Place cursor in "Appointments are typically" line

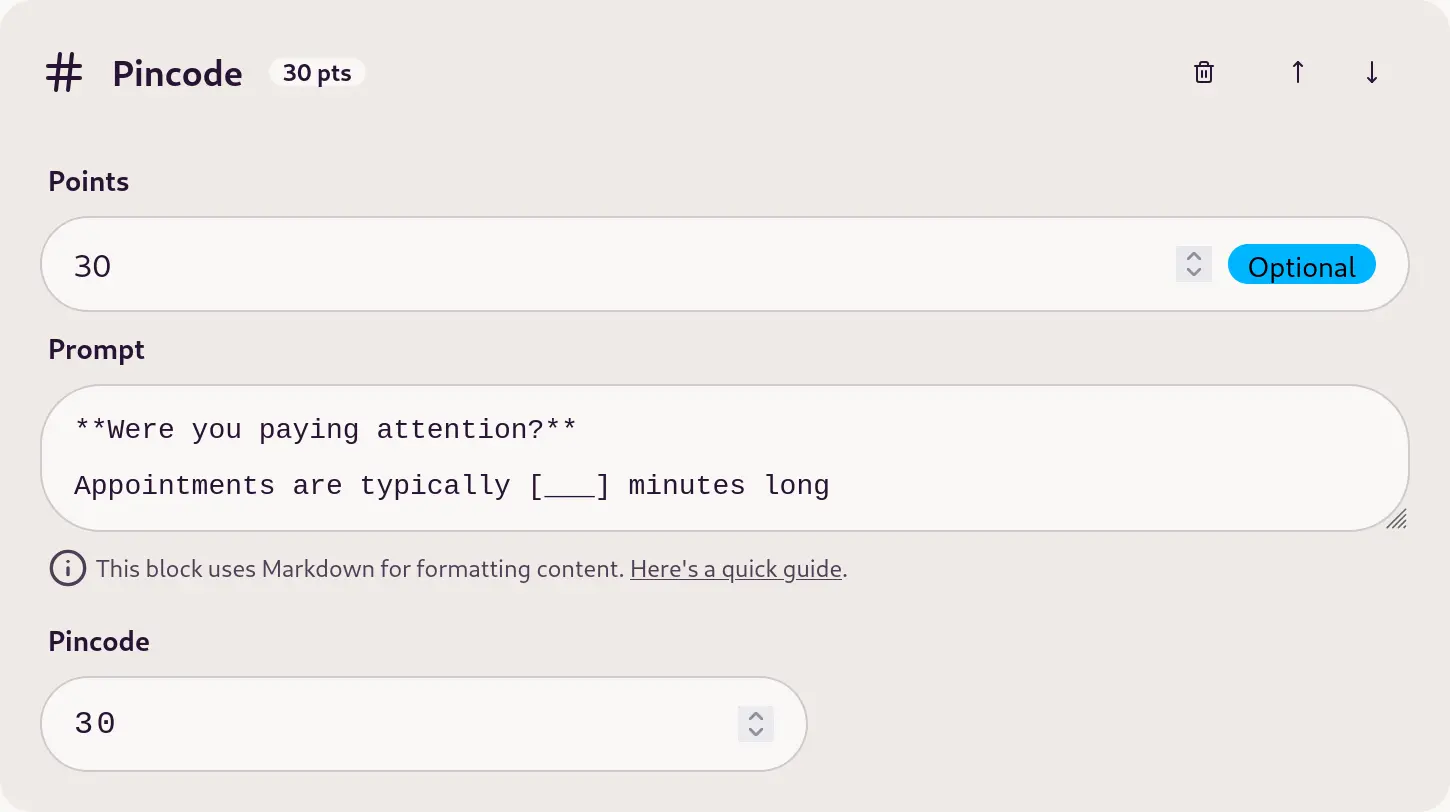pos(452,486)
